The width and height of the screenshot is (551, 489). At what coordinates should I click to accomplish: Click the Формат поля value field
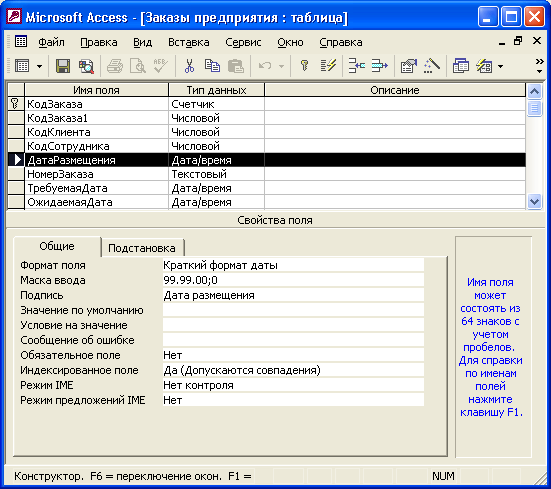(x=293, y=265)
